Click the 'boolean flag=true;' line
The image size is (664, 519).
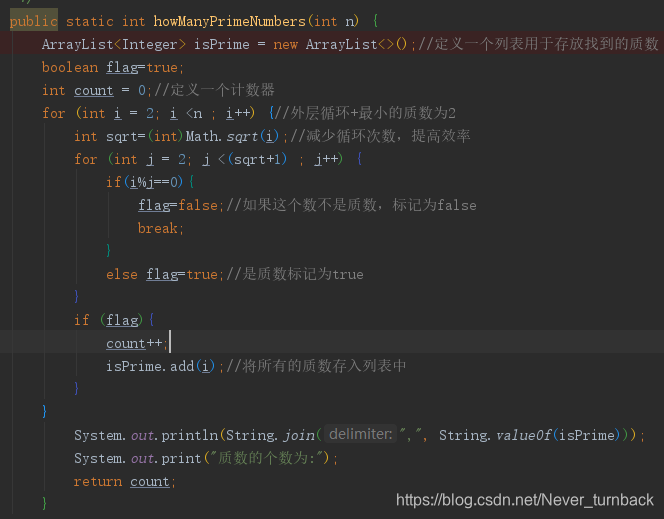click(x=113, y=67)
